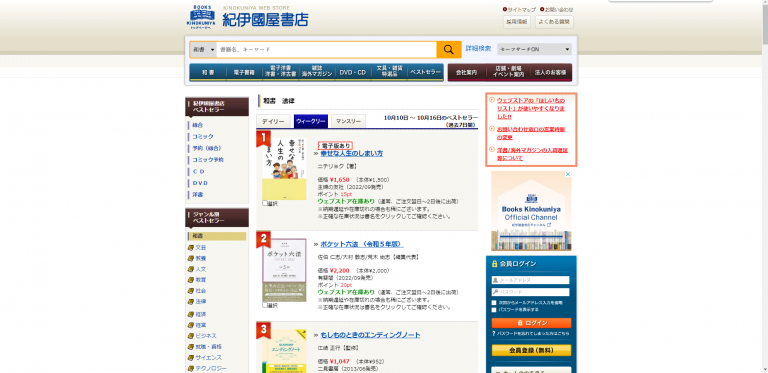Open the 会社案内 menu item
Screen dimensions: 768x373
[467, 72]
